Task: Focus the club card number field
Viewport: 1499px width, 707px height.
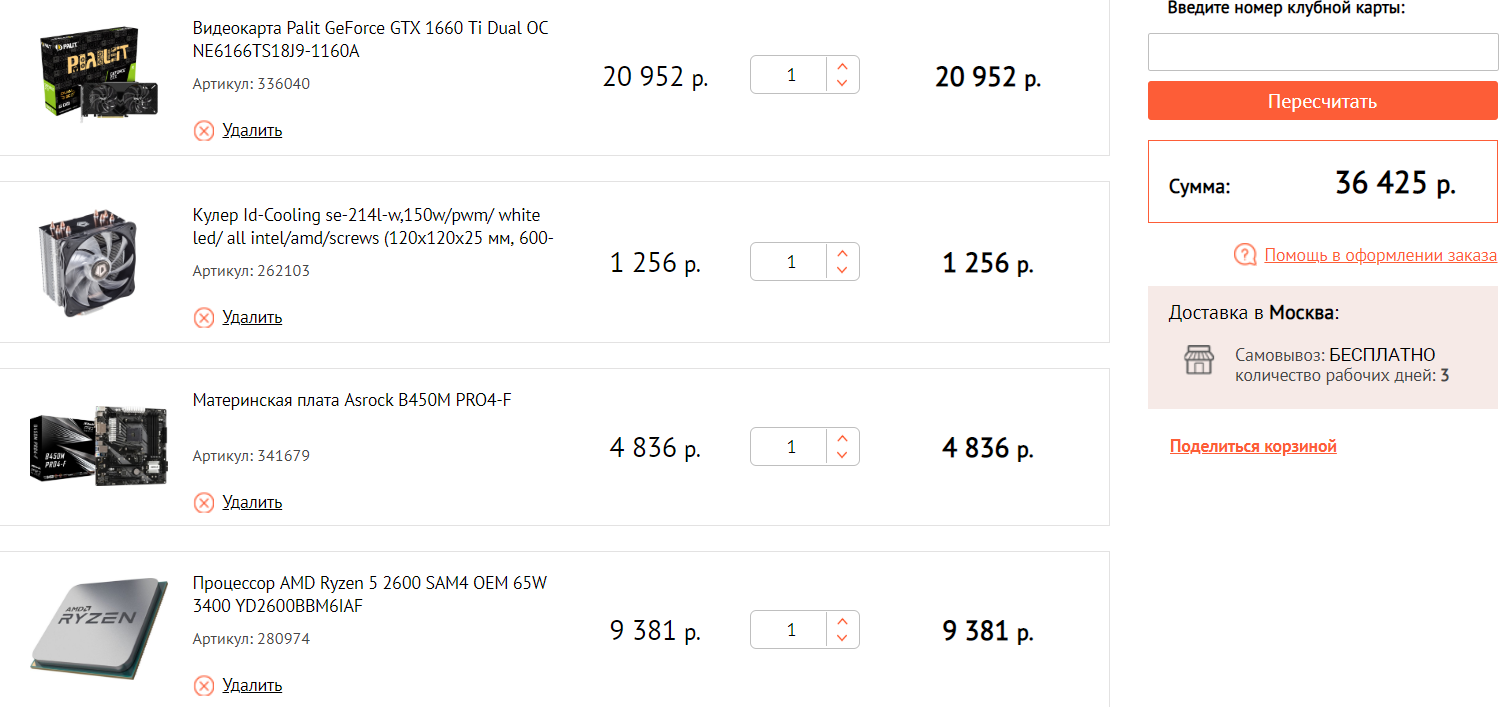Action: 1322,52
